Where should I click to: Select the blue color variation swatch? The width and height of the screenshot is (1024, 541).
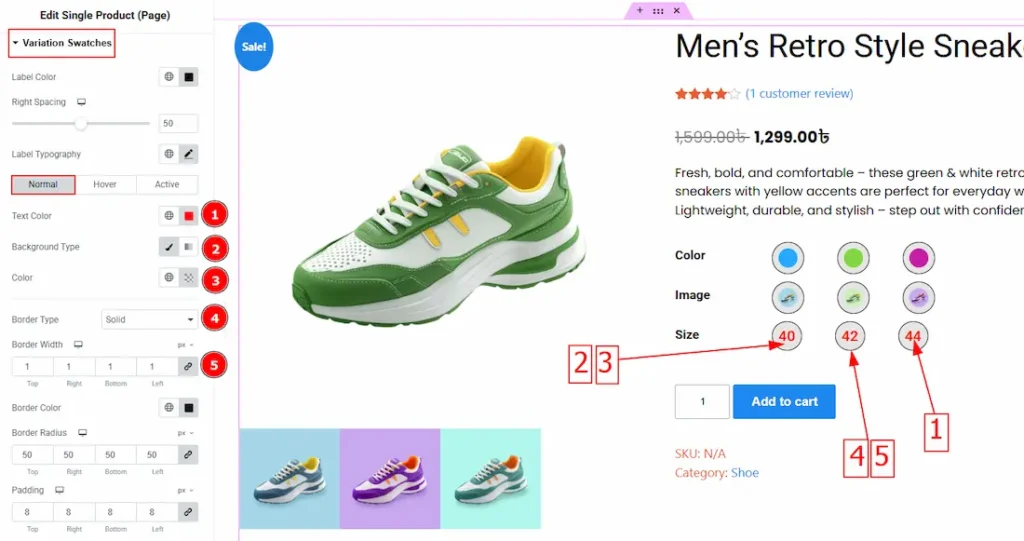(x=787, y=258)
